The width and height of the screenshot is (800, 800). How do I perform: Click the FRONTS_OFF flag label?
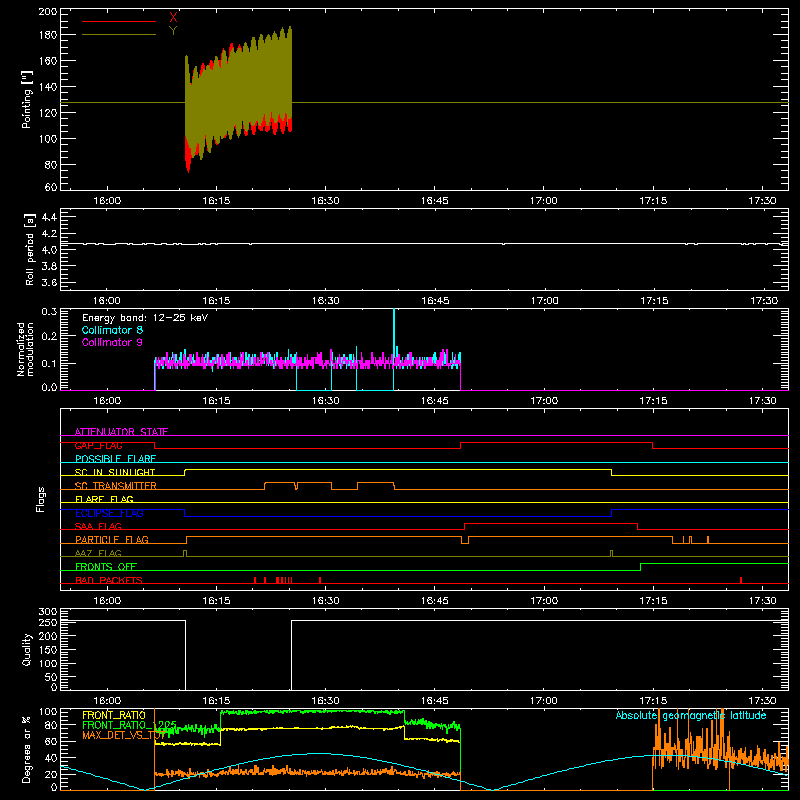(106, 566)
